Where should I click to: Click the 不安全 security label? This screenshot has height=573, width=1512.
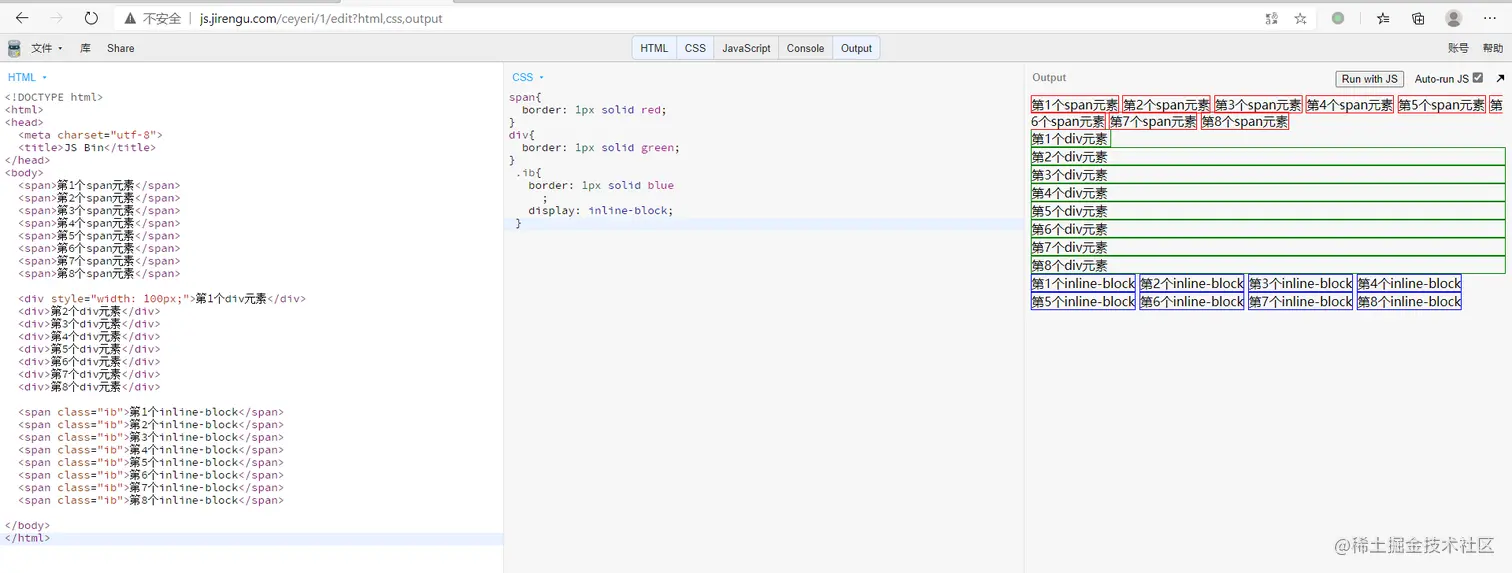(162, 18)
